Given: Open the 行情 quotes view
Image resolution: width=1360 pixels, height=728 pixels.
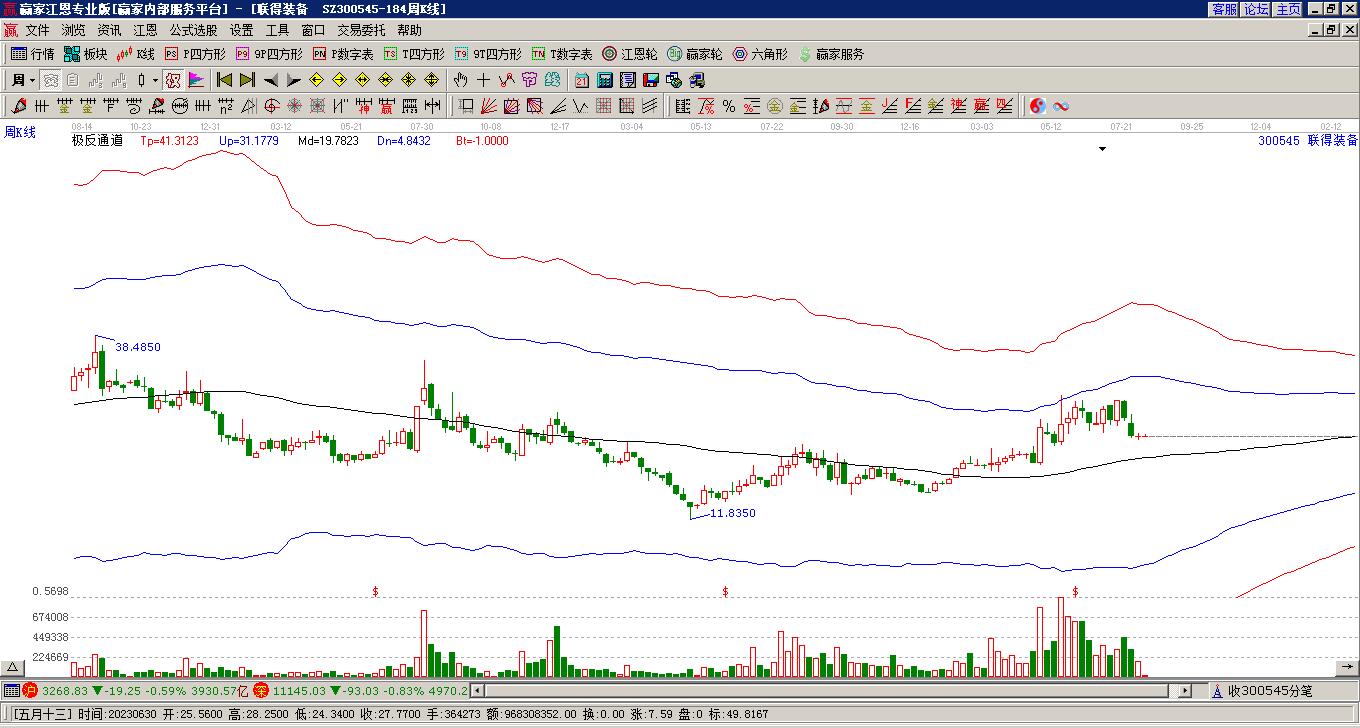Looking at the screenshot, I should [x=32, y=54].
